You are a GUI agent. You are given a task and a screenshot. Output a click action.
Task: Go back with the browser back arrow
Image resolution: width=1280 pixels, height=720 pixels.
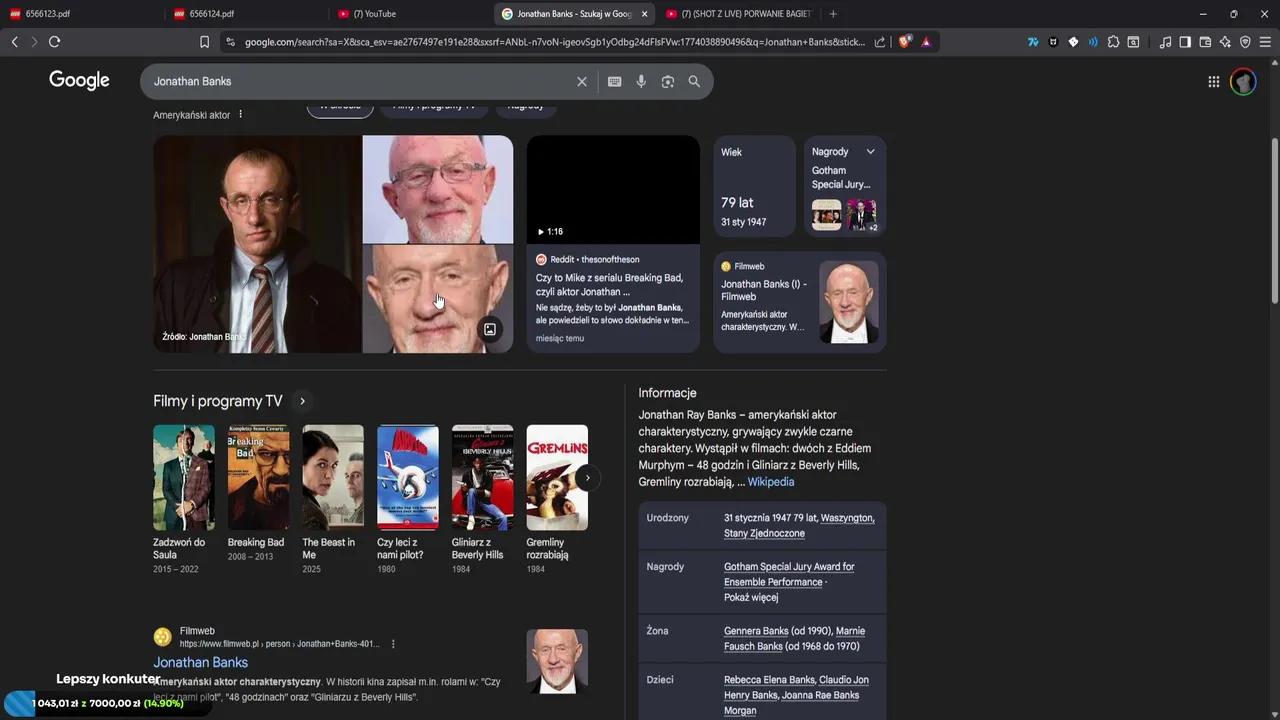[14, 42]
